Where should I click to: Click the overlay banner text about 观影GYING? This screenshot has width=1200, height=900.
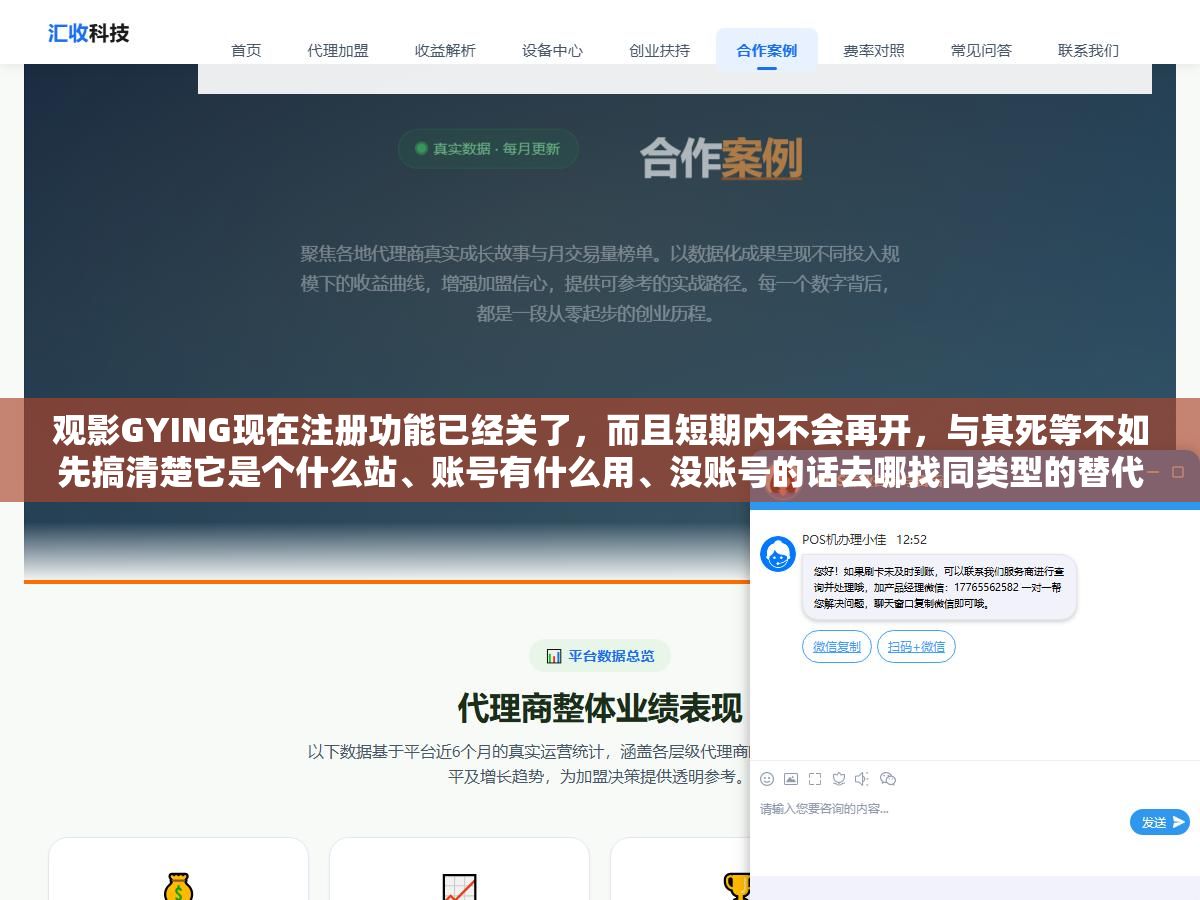click(600, 451)
